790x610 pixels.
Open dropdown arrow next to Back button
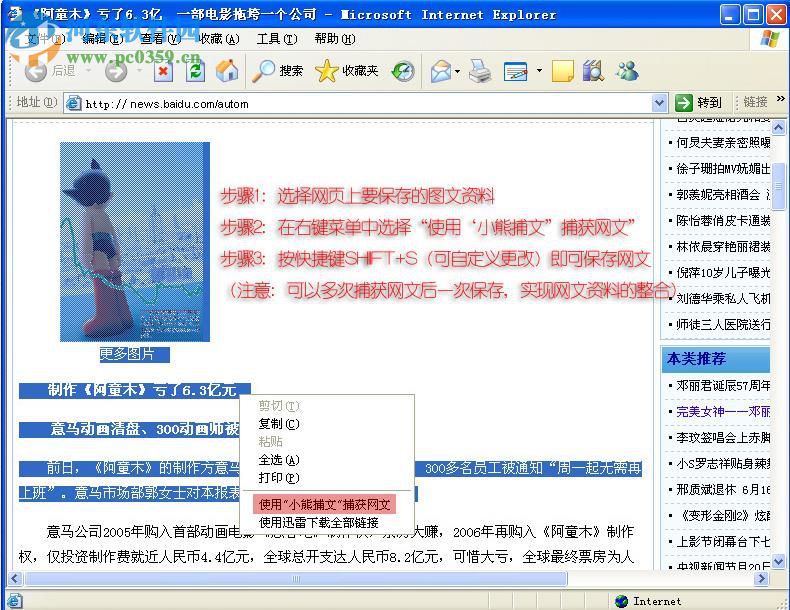88,71
